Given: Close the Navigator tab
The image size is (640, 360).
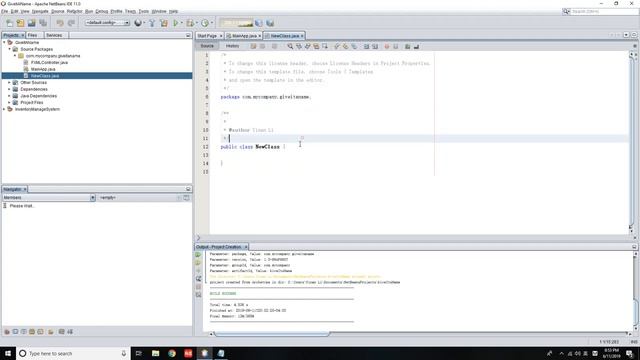Looking at the screenshot, I should click(x=24, y=189).
